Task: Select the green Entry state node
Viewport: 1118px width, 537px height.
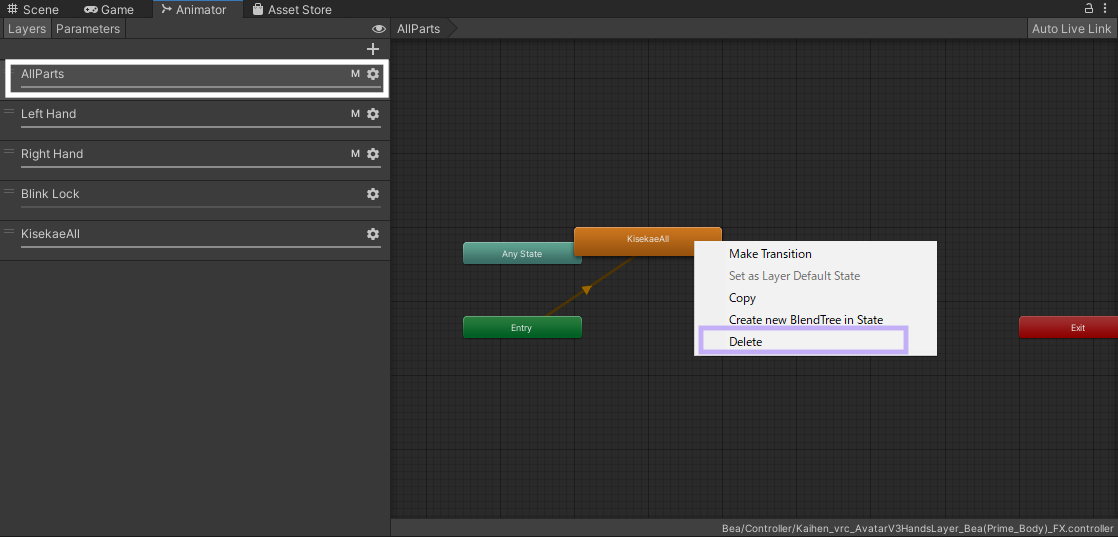Action: (522, 327)
